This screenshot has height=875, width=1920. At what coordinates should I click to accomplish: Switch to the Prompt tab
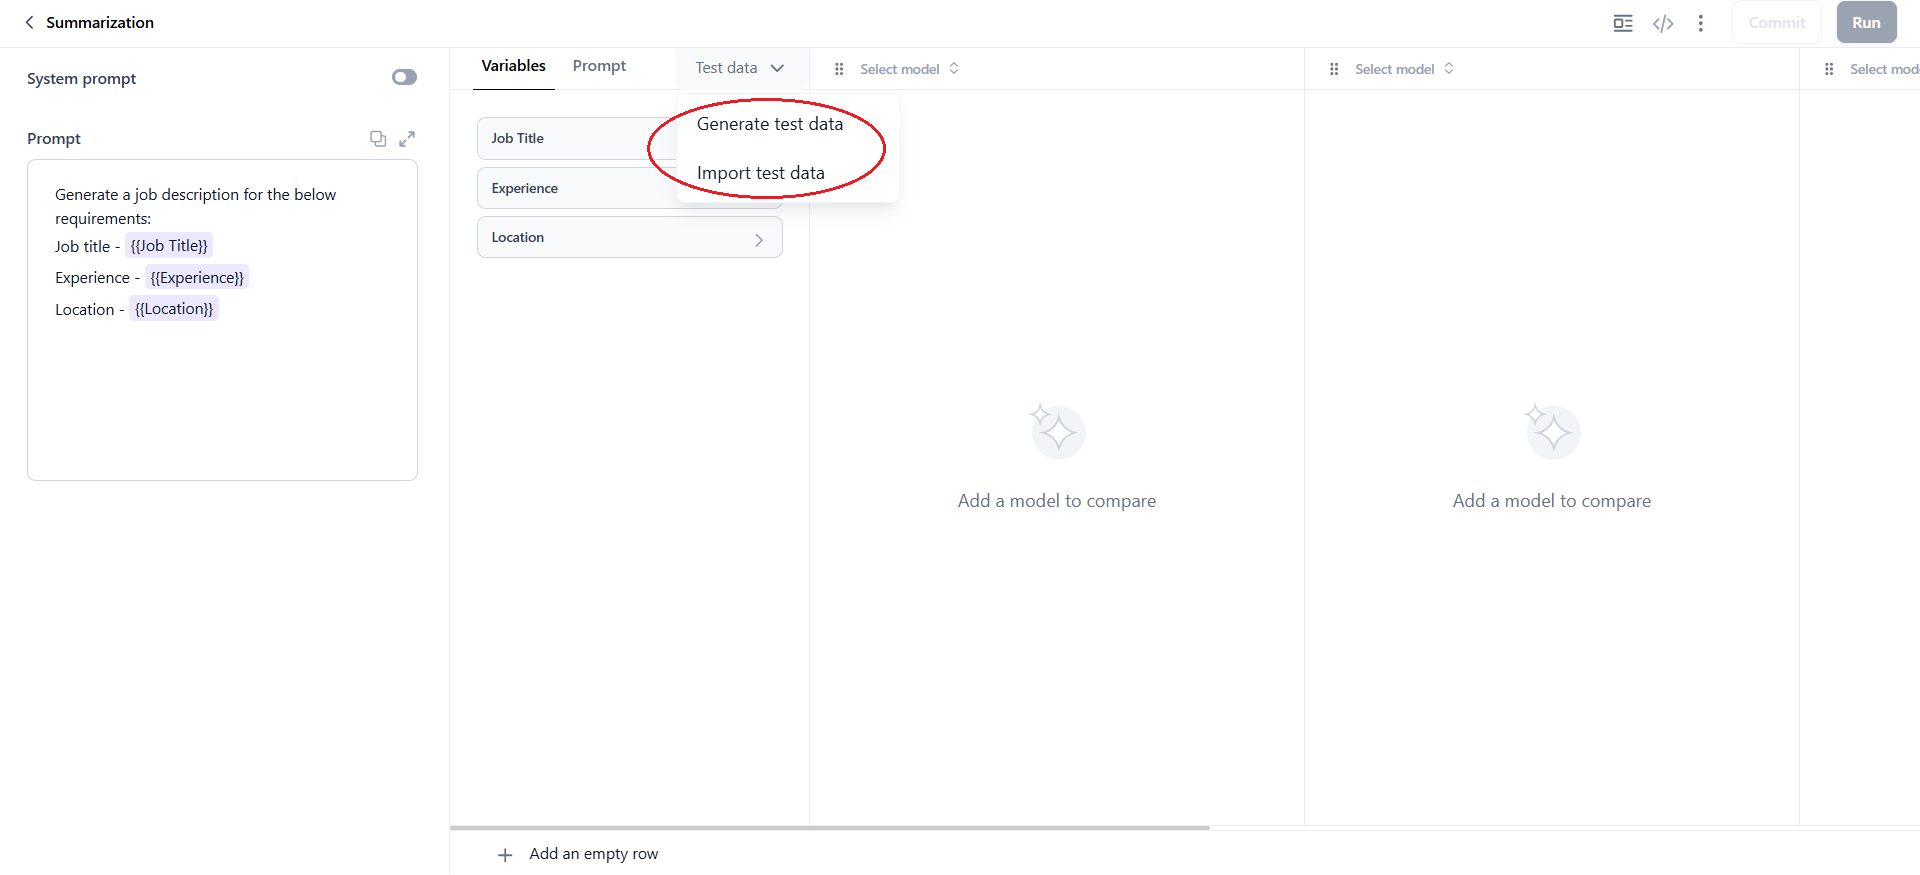(x=599, y=66)
